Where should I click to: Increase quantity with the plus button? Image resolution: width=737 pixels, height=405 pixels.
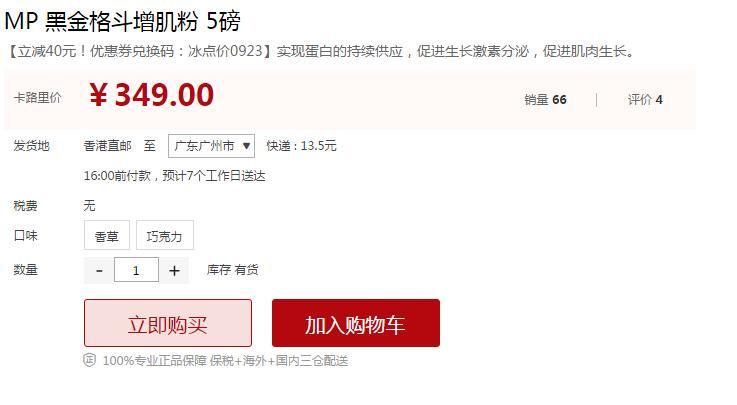(x=174, y=270)
